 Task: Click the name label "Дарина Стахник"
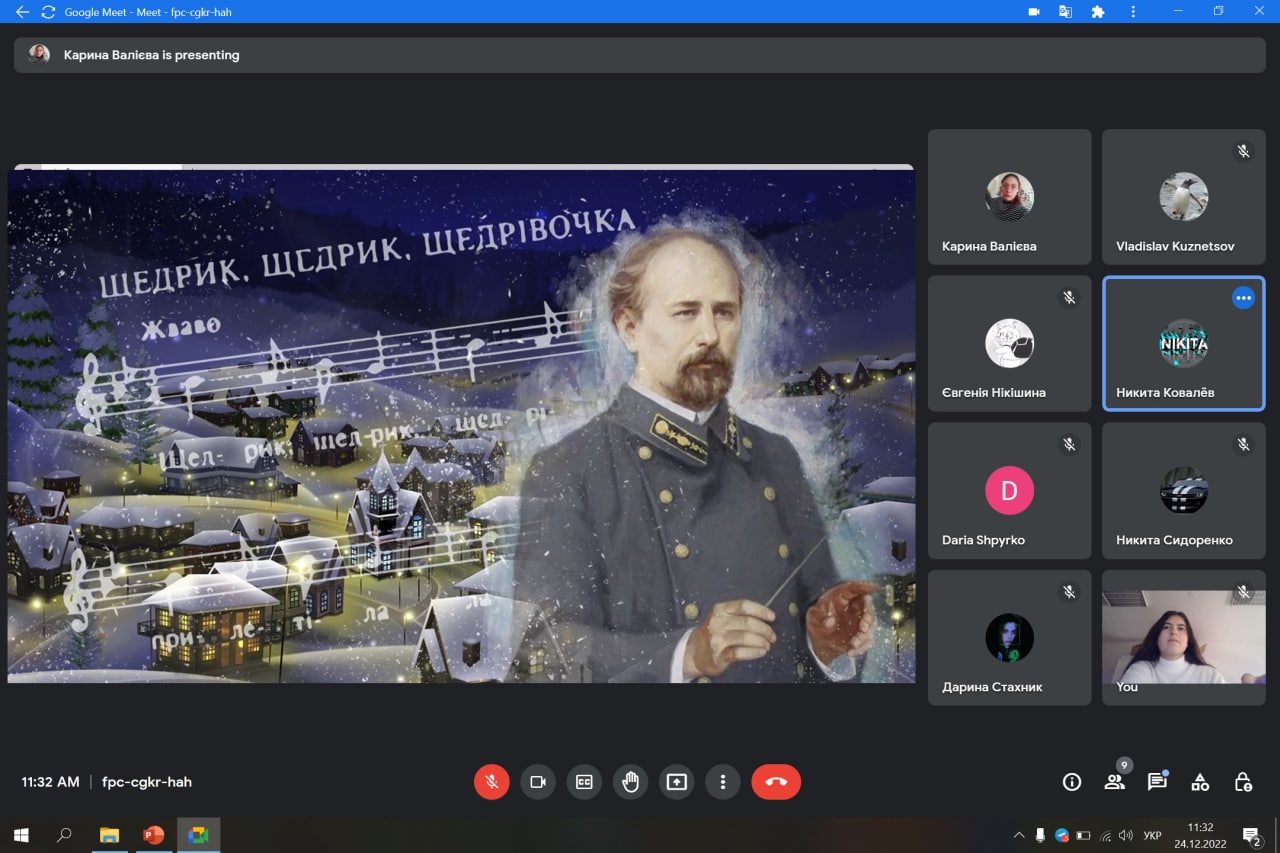pyautogui.click(x=992, y=687)
